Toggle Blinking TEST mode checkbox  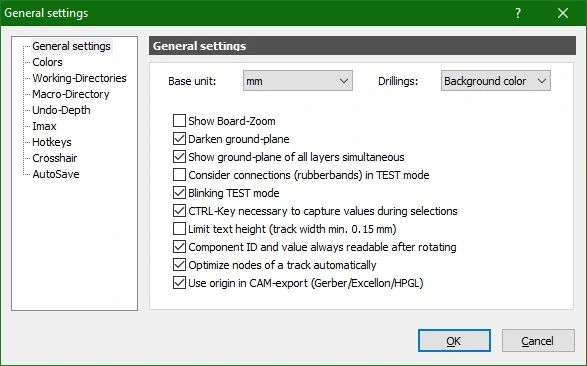click(x=179, y=193)
